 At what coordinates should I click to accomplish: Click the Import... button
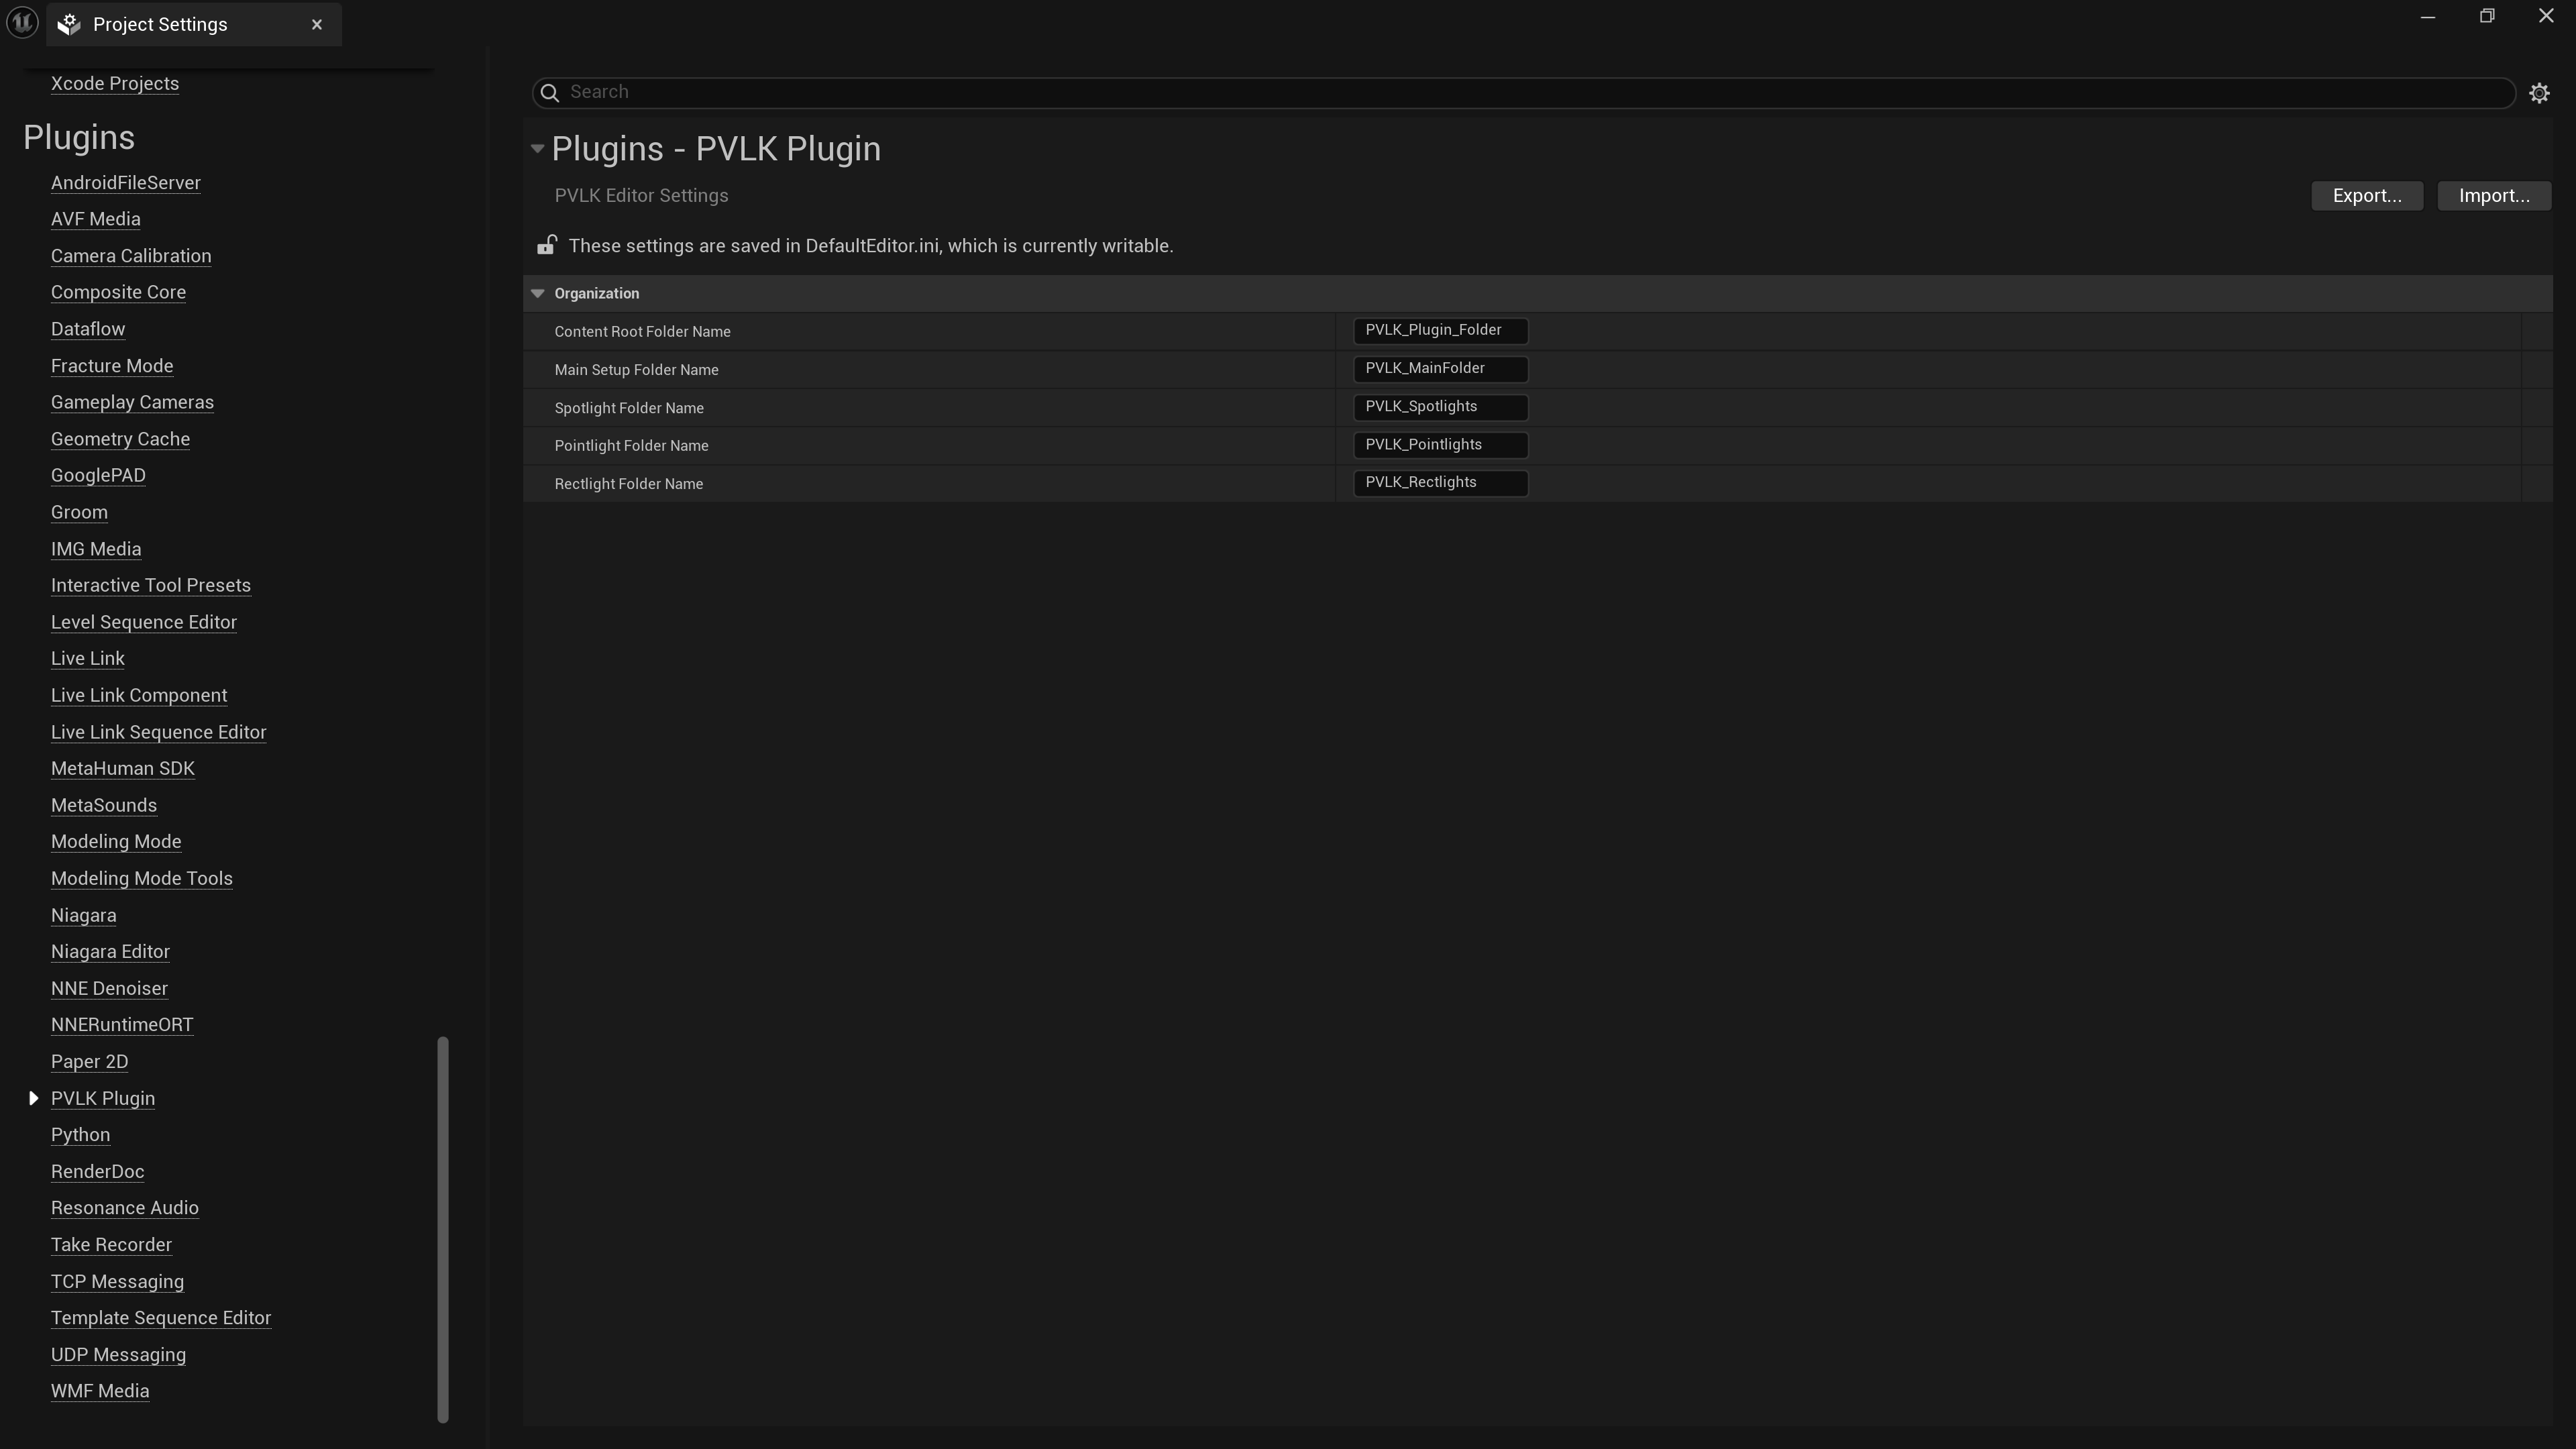pyautogui.click(x=2494, y=196)
